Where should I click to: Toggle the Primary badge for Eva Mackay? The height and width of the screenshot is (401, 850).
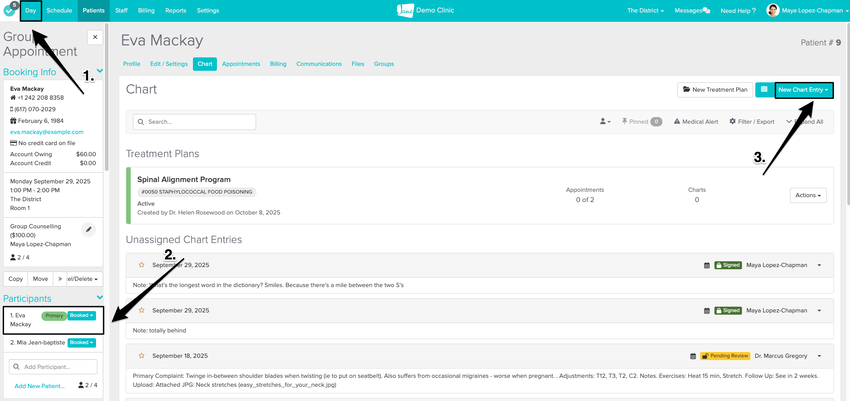52,315
